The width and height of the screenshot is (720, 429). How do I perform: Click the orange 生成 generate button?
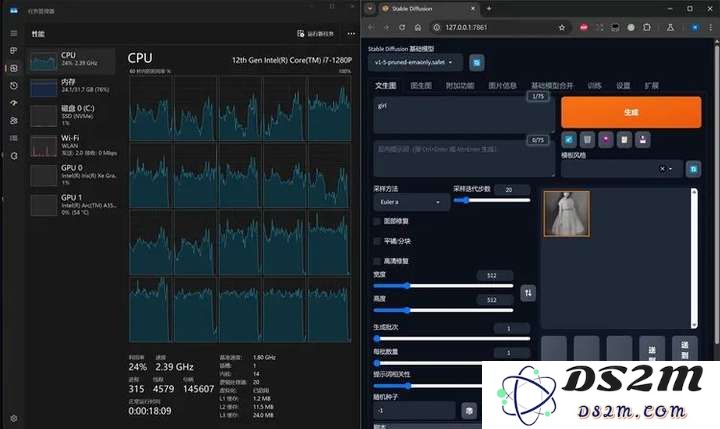[x=631, y=112]
